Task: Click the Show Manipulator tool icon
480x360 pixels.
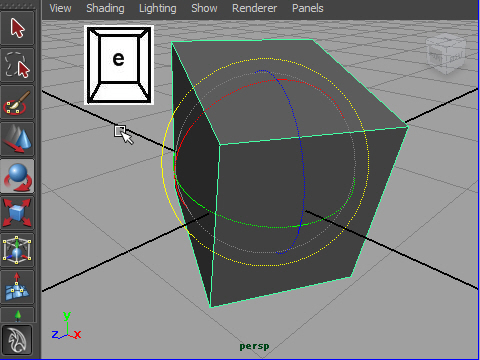Action: [x=17, y=315]
